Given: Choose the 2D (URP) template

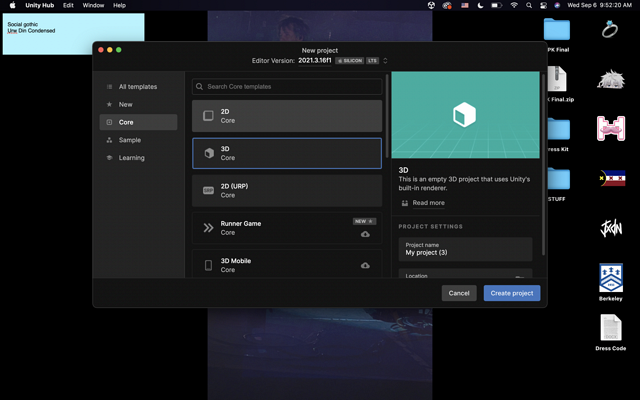Looking at the screenshot, I should (287, 191).
